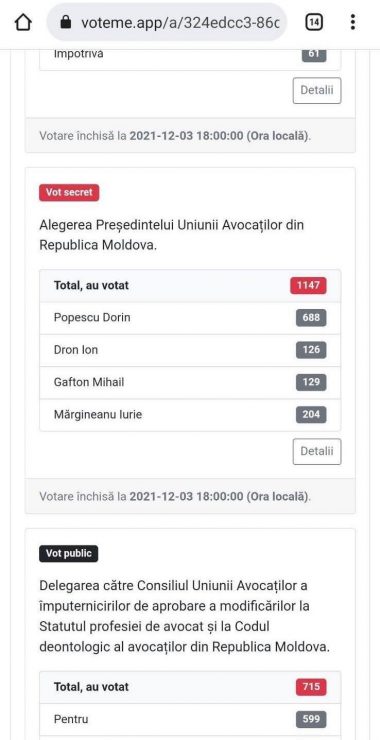Tap the 204 vote count badge
Viewport: 380px width, 740px height.
311,415
